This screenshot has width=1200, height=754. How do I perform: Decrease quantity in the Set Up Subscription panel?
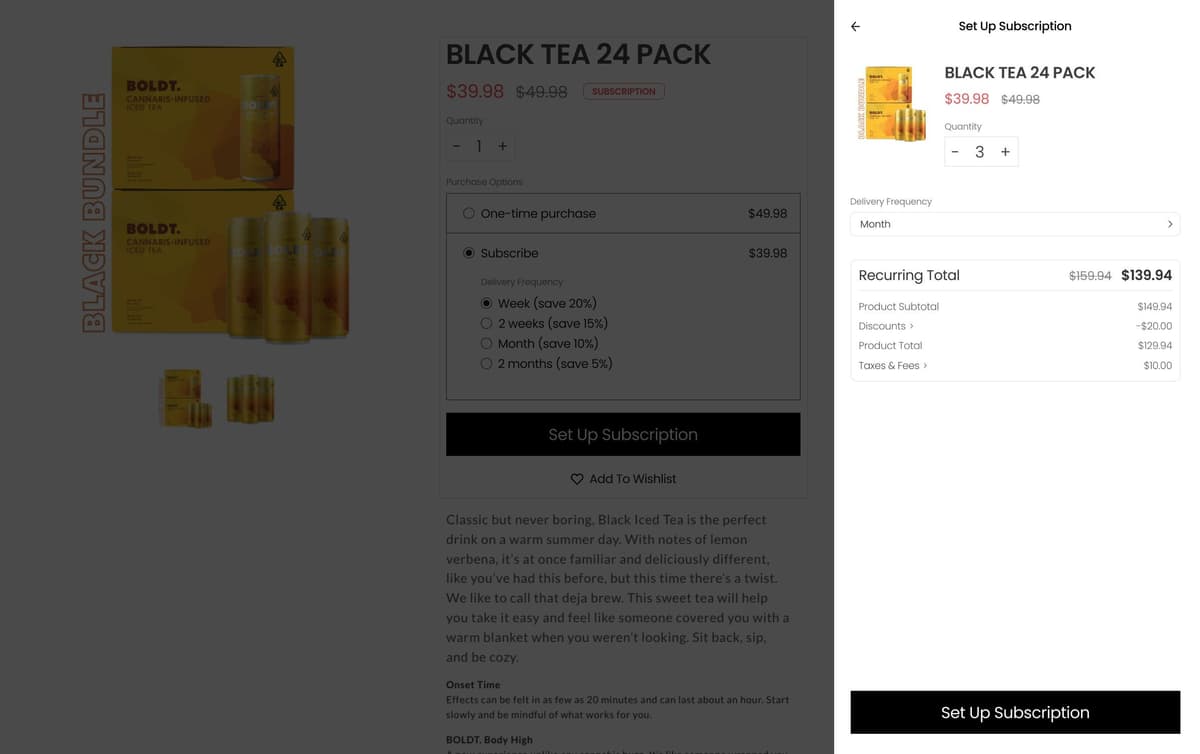click(956, 151)
